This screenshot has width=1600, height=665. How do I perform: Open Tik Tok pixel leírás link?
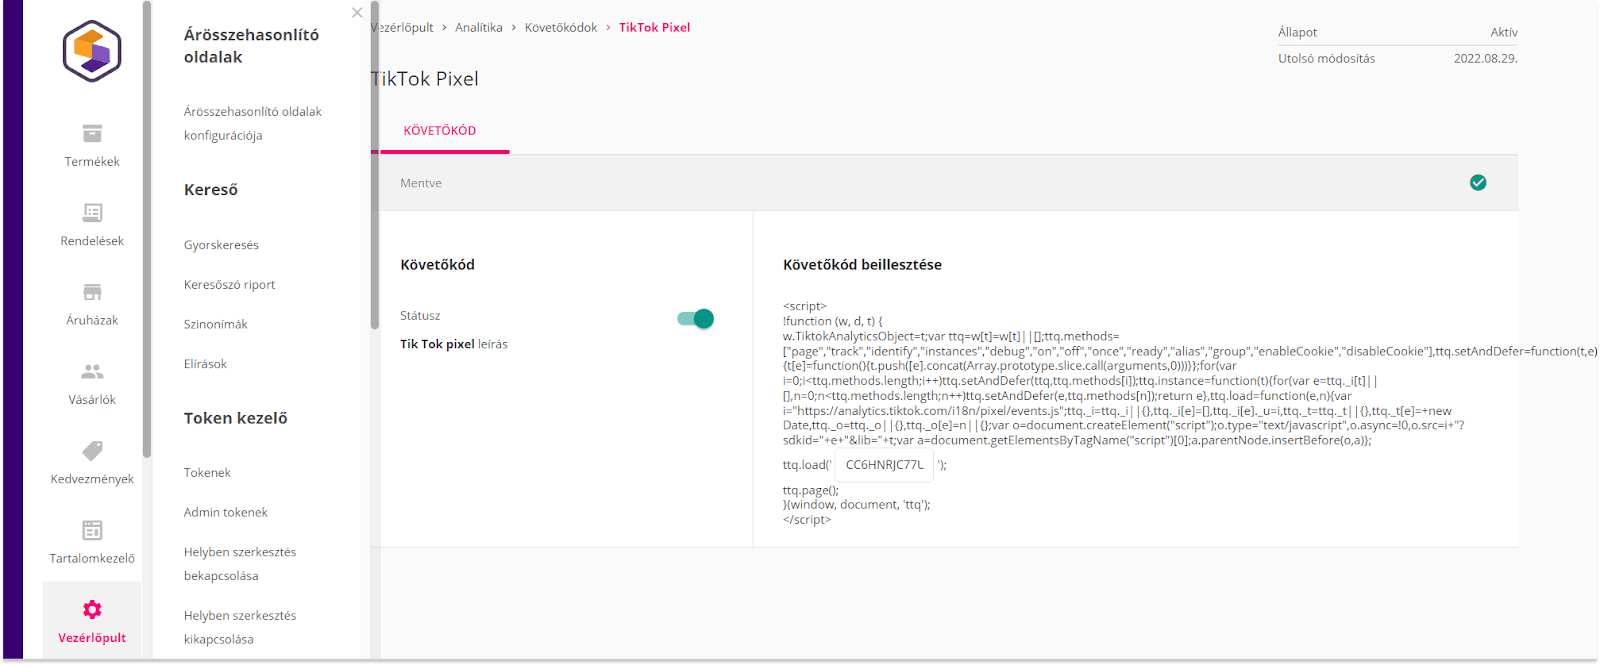click(x=454, y=344)
